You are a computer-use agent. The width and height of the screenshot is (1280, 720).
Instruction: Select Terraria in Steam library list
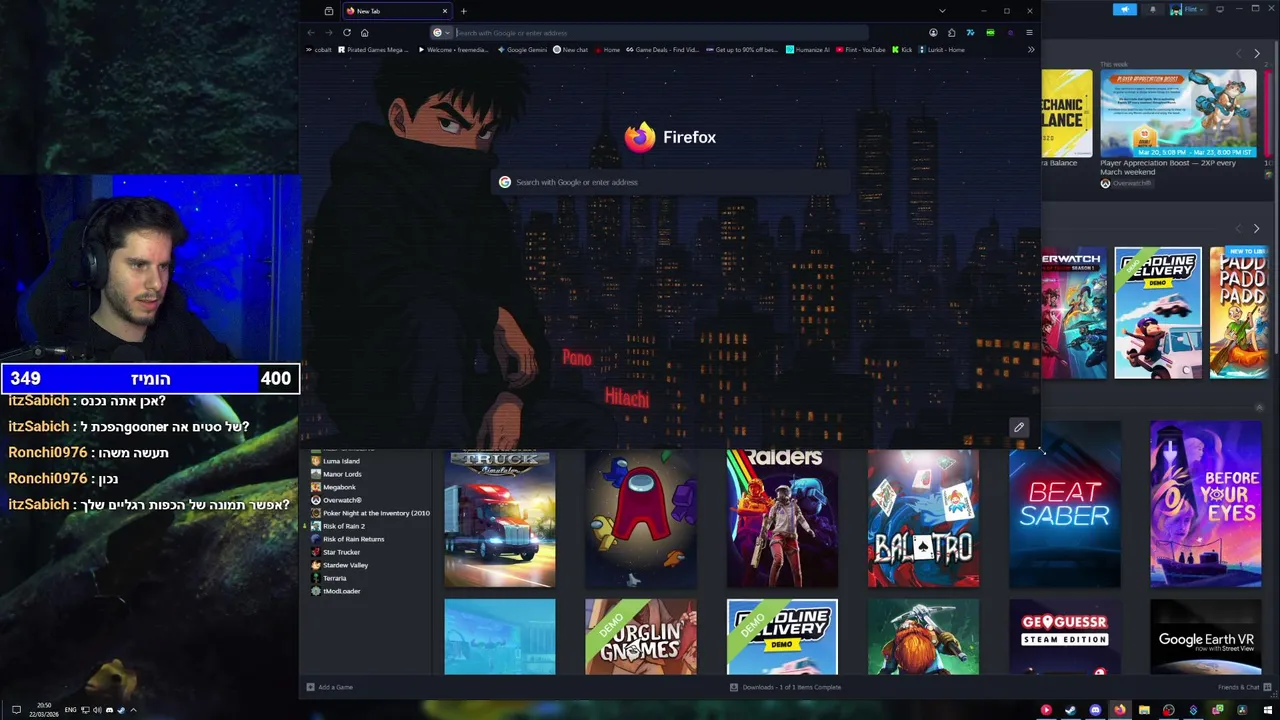[x=329, y=578]
